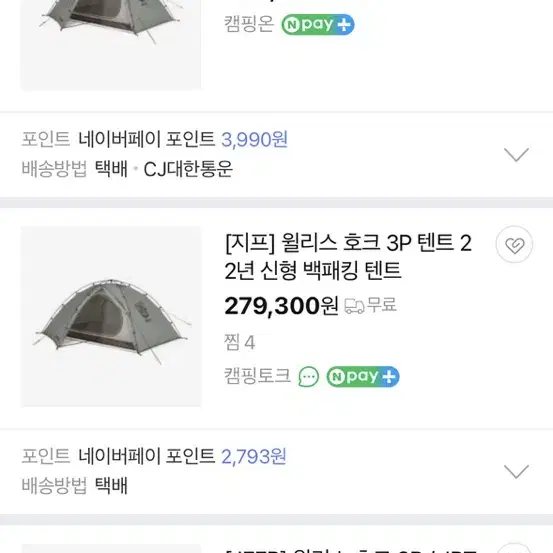Click the 네이버페이 포인트 2,793원 text
Image resolution: width=553 pixels, height=553 pixels.
point(182,456)
